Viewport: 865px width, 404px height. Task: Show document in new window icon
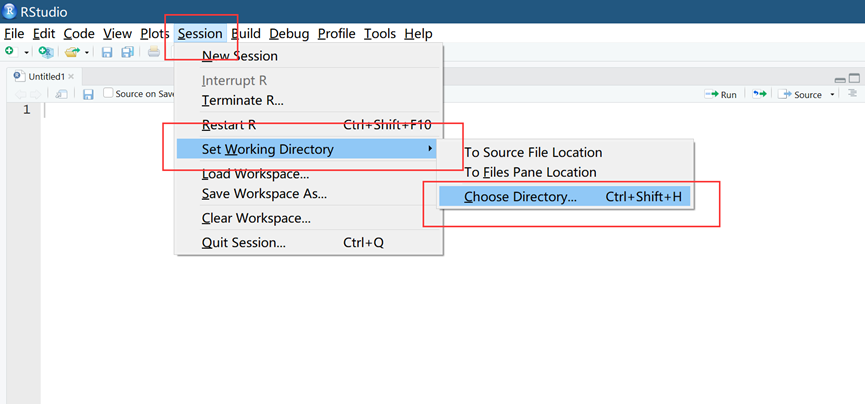pyautogui.click(x=61, y=94)
